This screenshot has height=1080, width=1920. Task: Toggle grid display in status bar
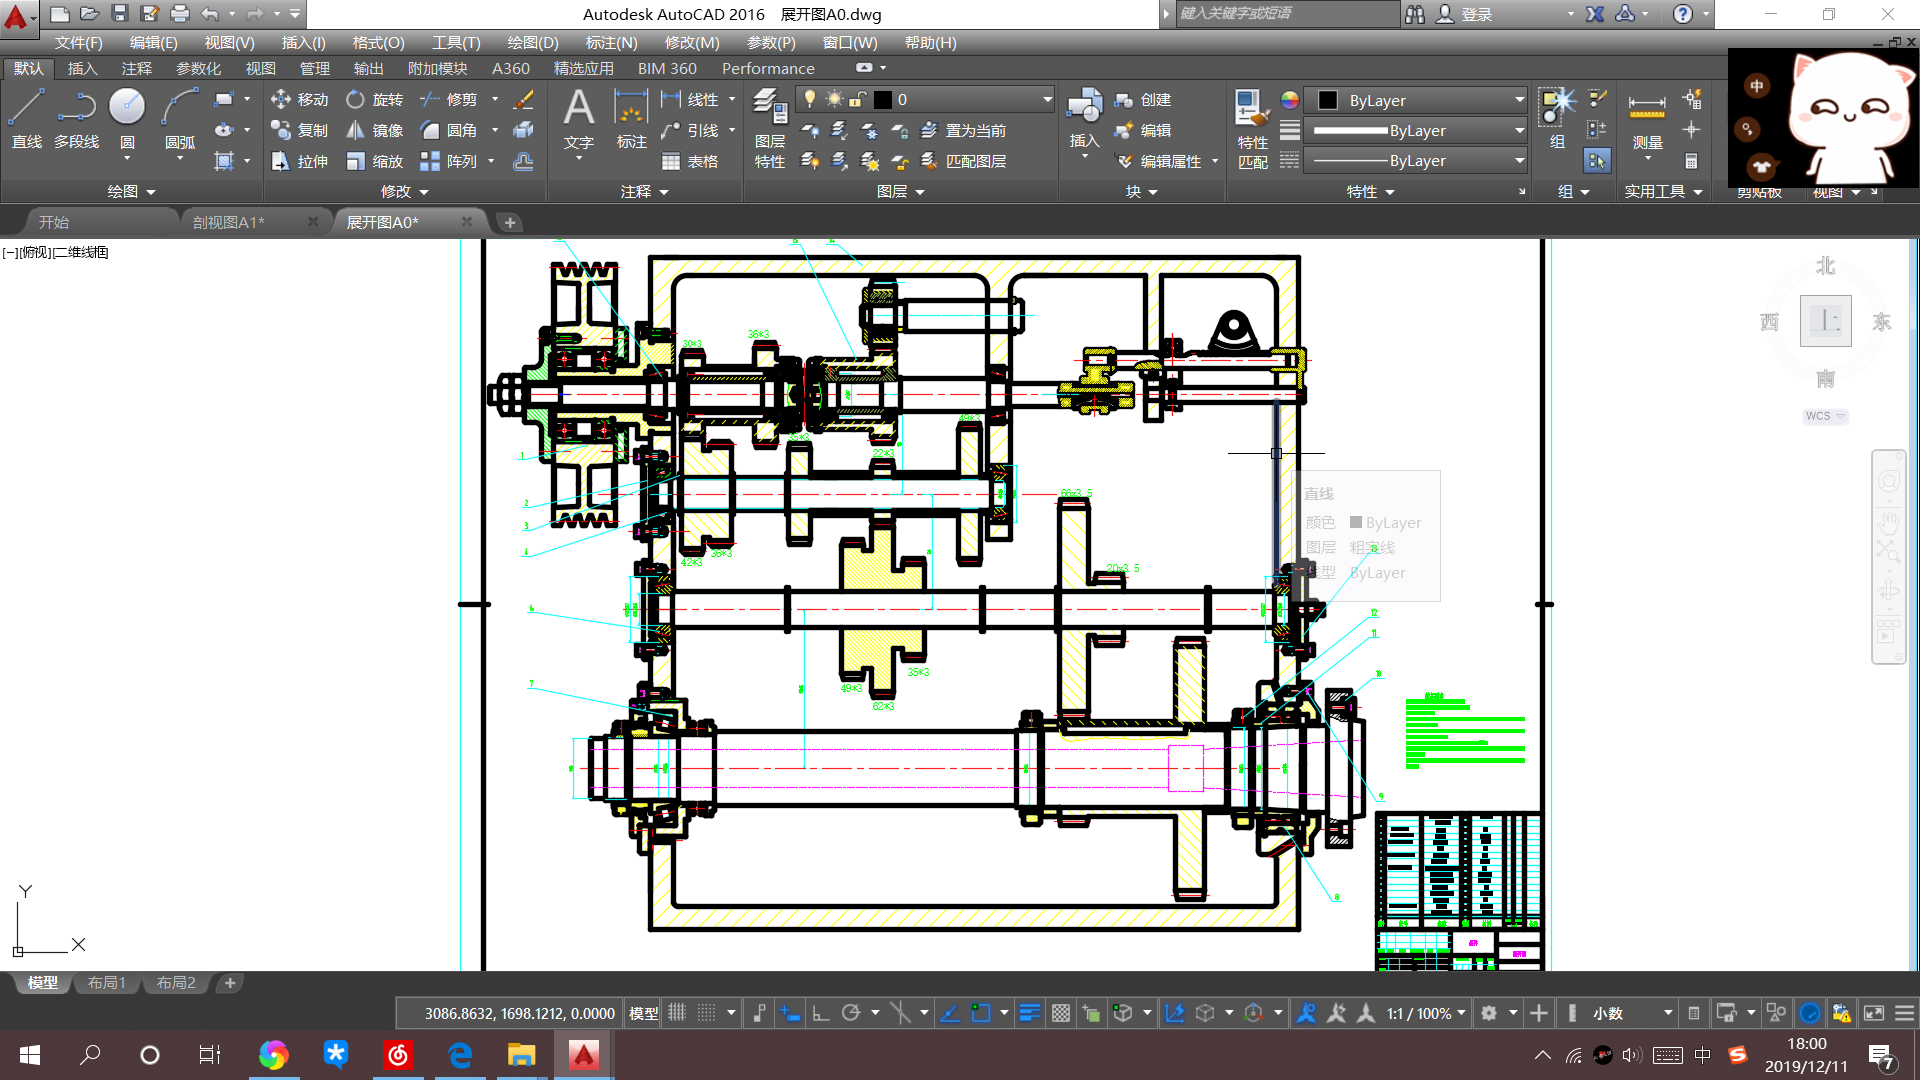click(x=677, y=1013)
